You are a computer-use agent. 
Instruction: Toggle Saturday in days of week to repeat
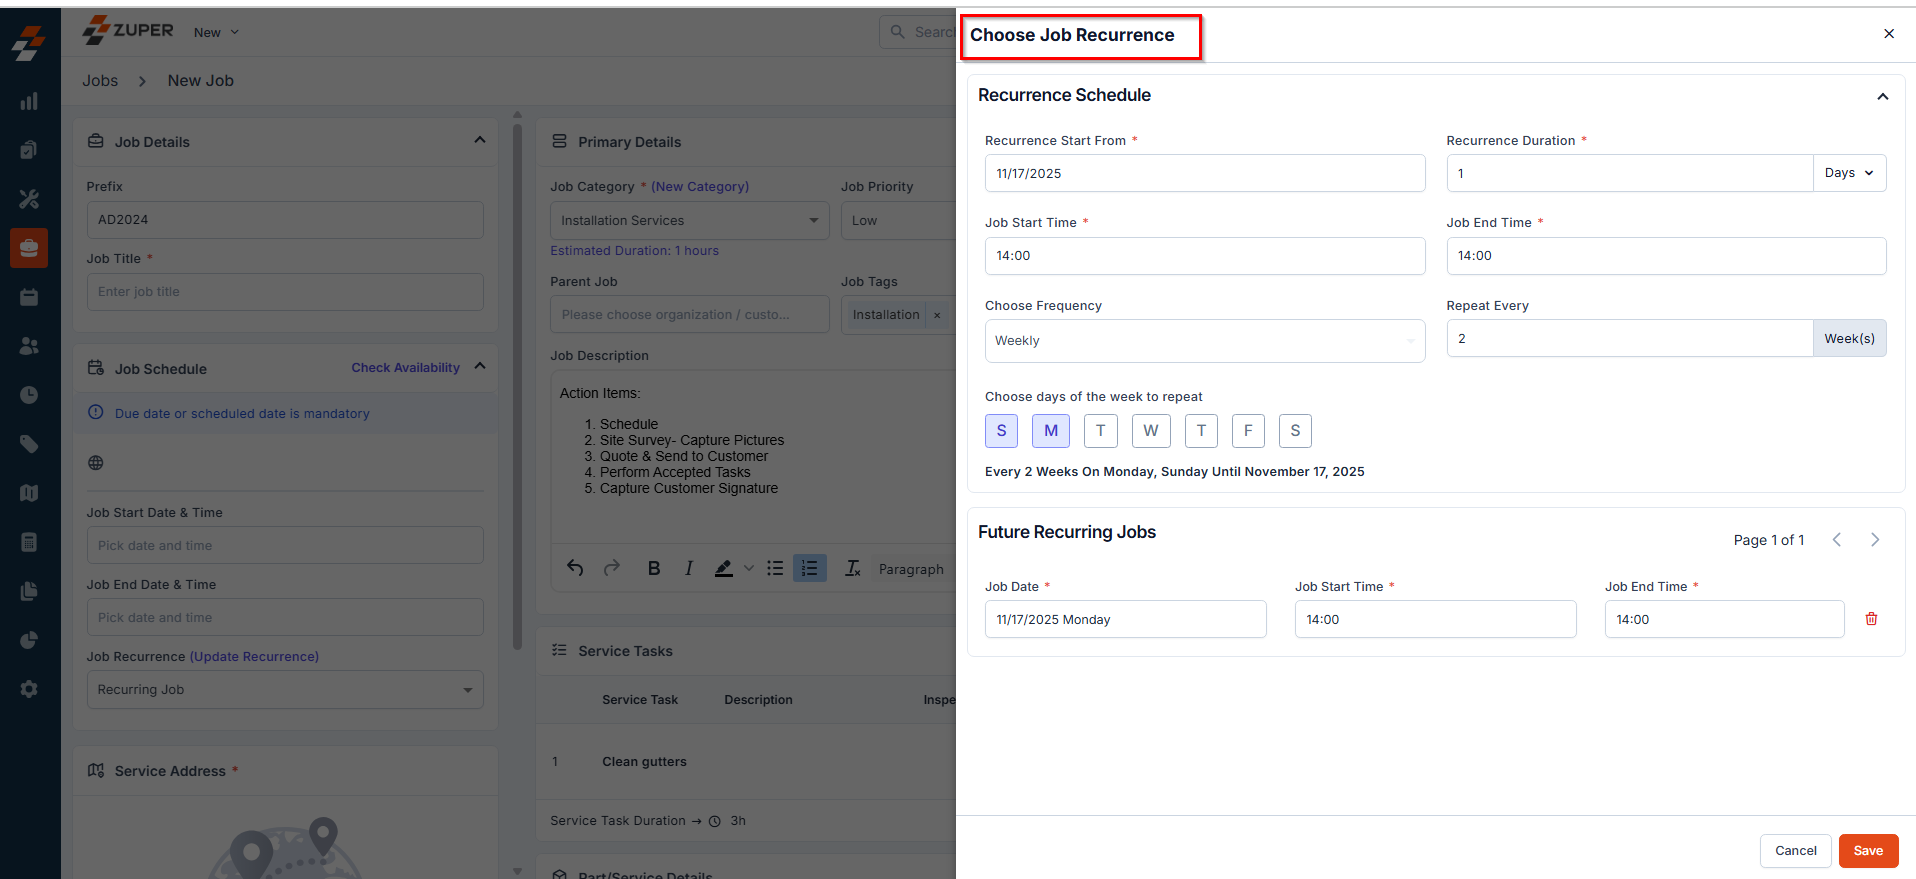click(x=1295, y=431)
